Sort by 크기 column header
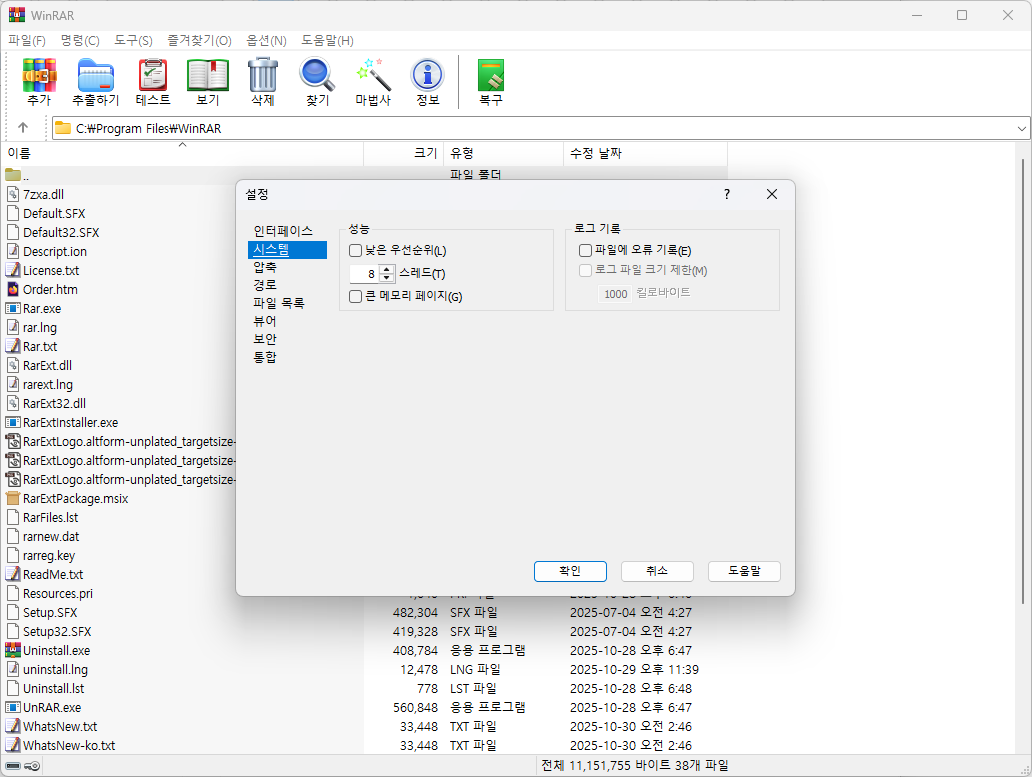The height and width of the screenshot is (777, 1032). click(x=403, y=153)
